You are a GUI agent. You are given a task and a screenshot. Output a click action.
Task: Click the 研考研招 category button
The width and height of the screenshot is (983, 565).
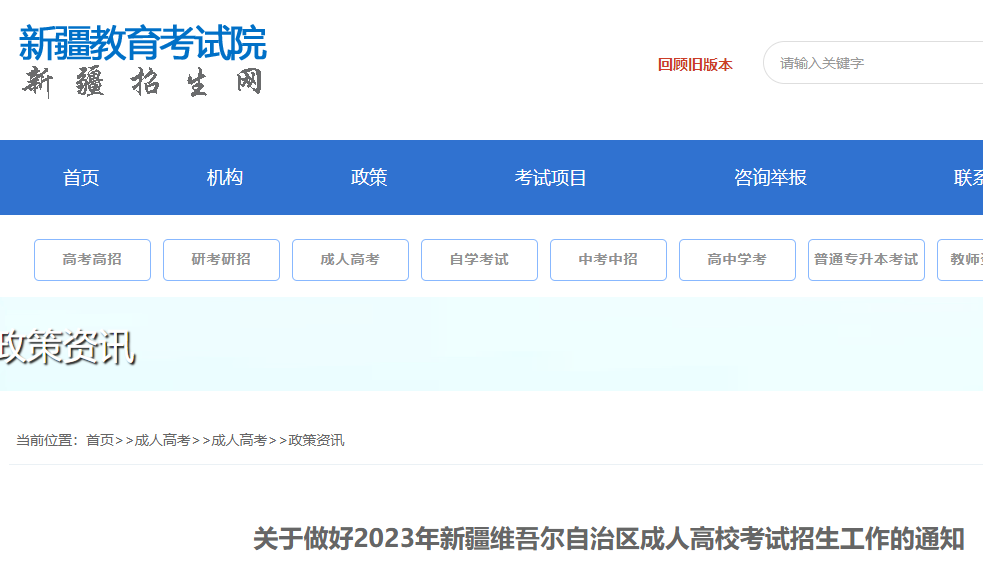(x=221, y=260)
